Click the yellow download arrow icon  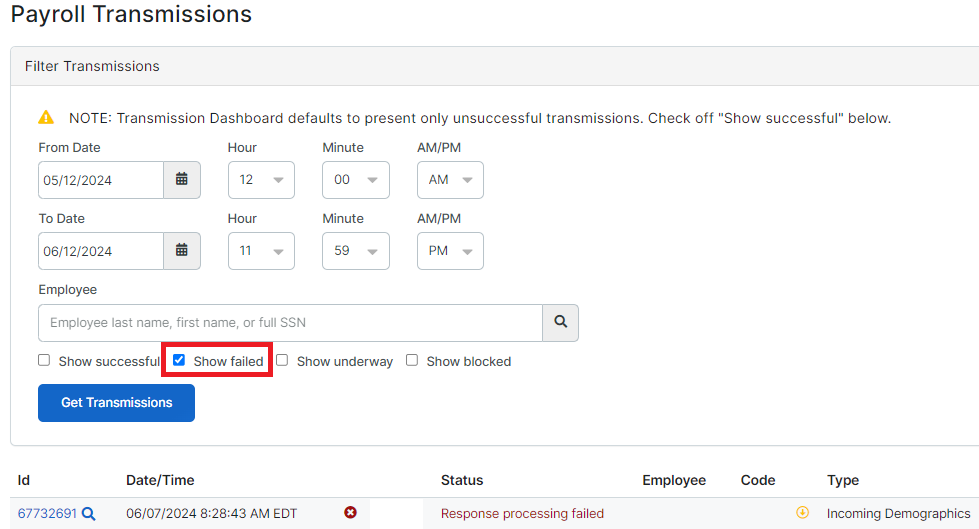pyautogui.click(x=802, y=513)
